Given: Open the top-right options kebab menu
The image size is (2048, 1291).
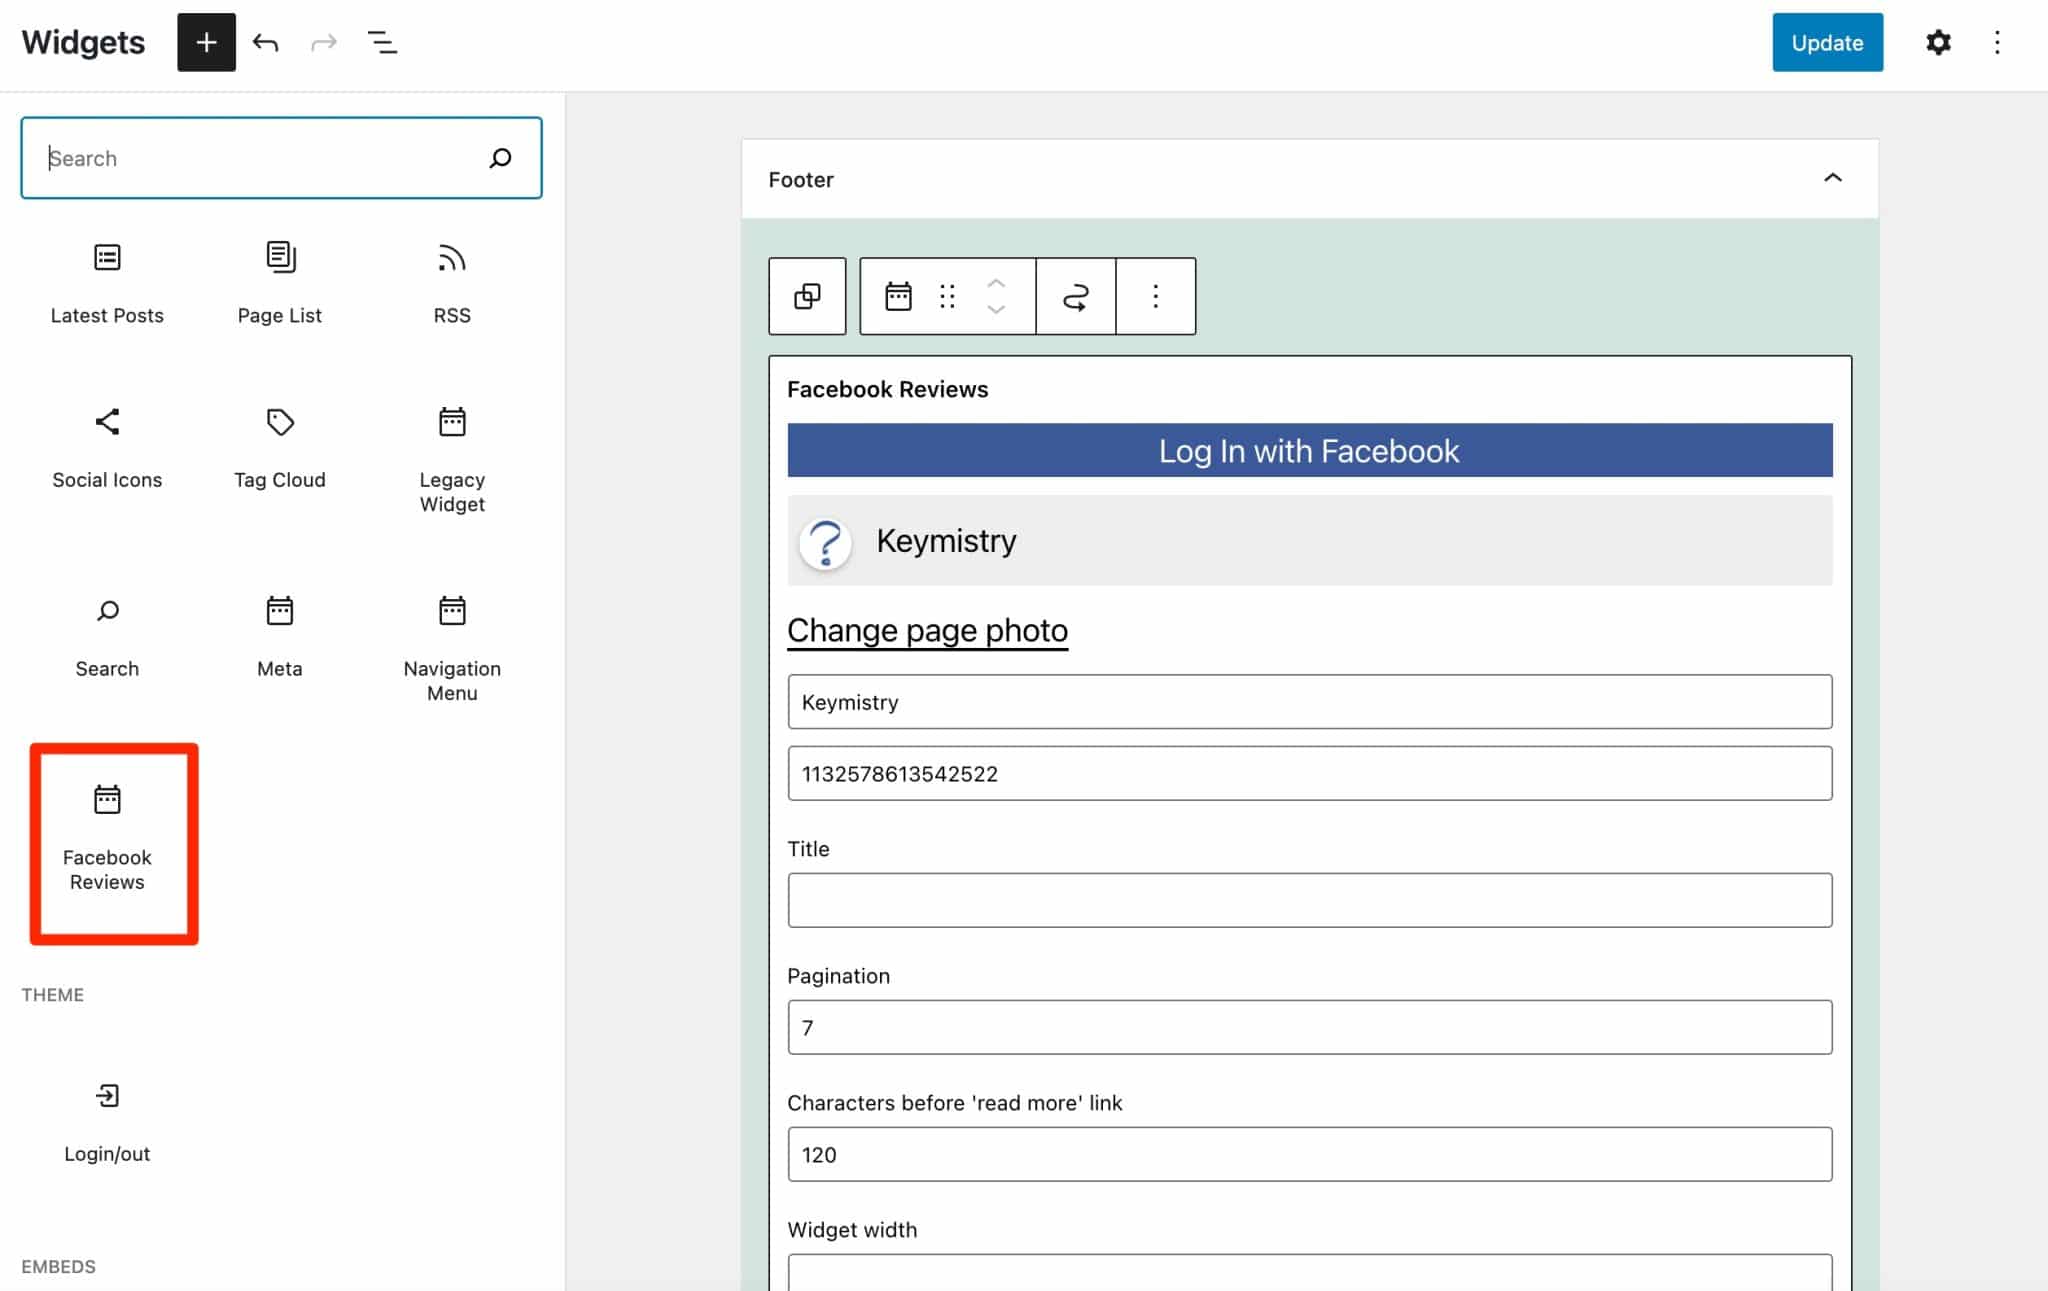Looking at the screenshot, I should point(1997,42).
